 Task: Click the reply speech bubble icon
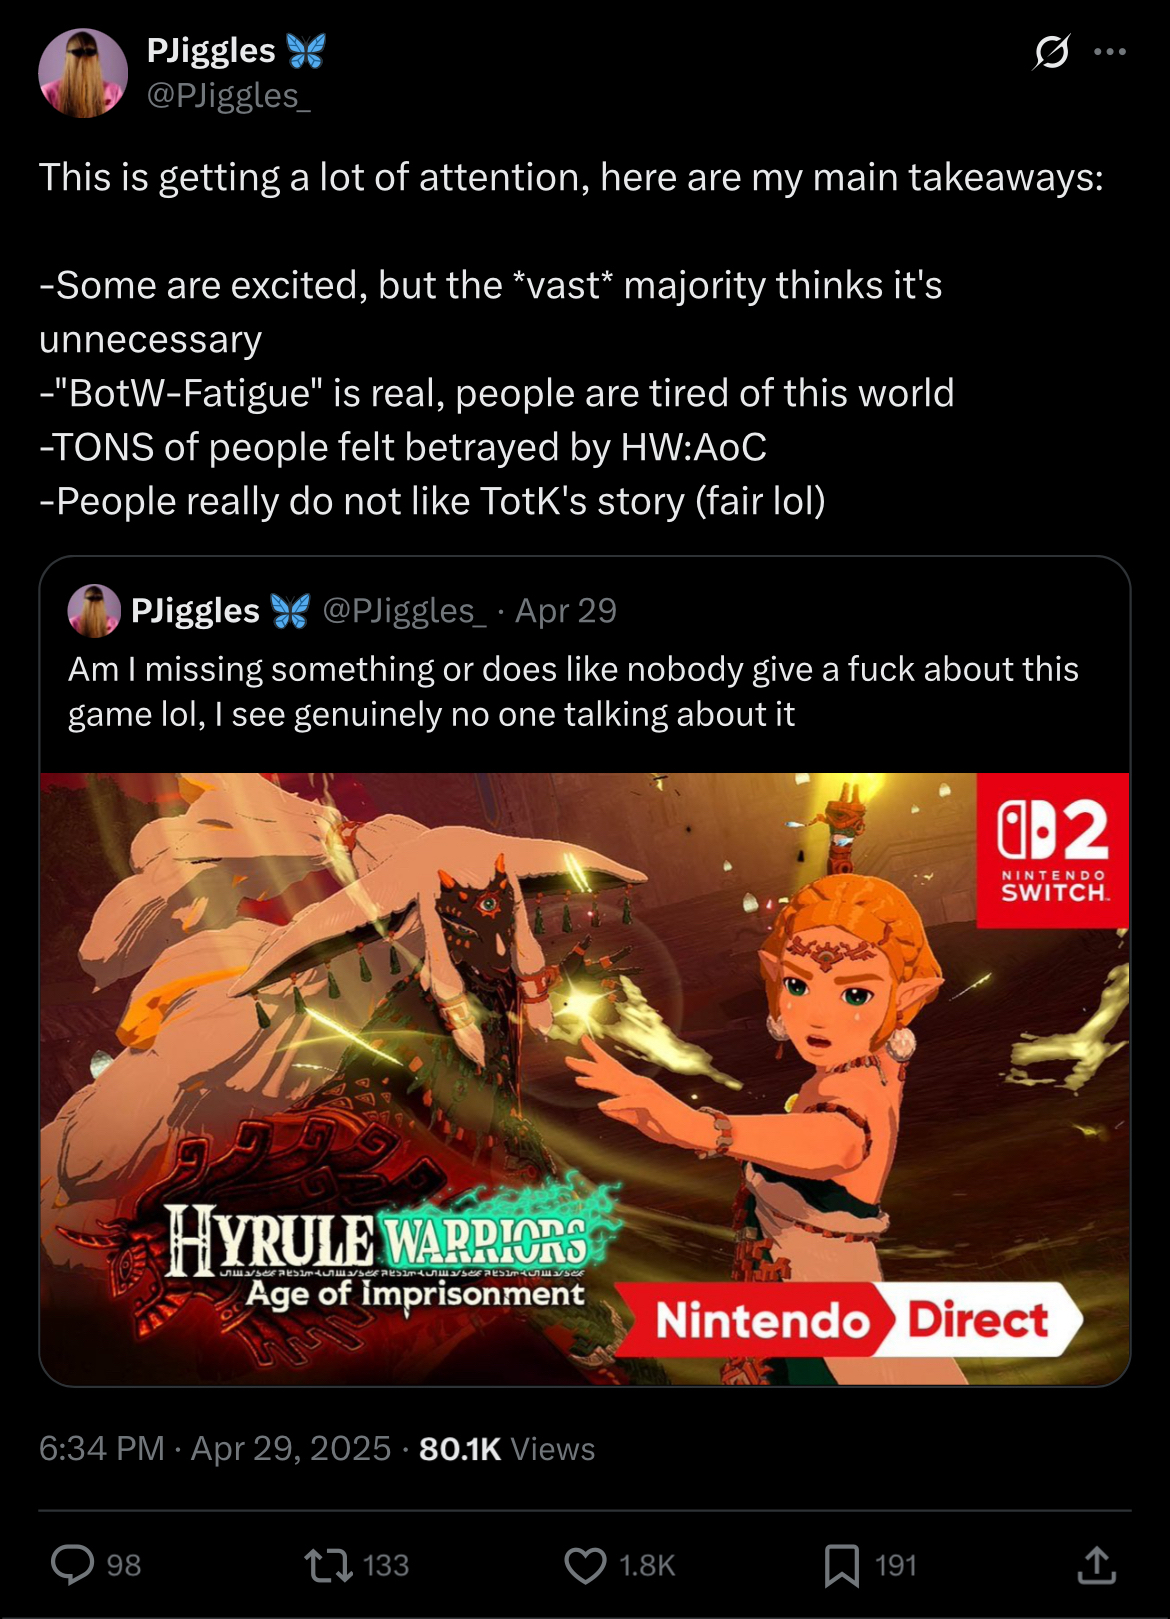pos(72,1565)
